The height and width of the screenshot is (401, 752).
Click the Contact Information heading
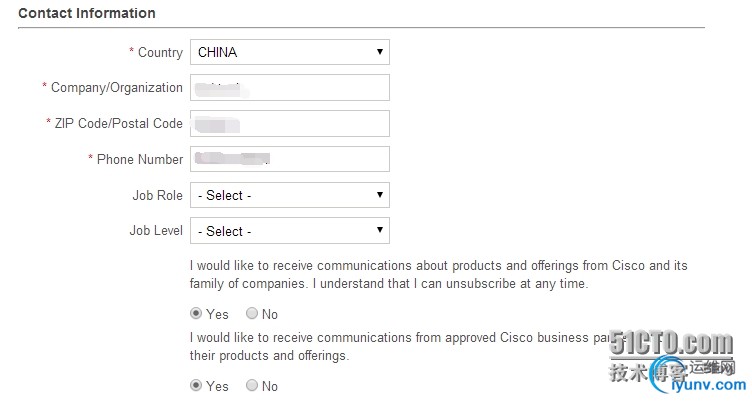pos(87,14)
